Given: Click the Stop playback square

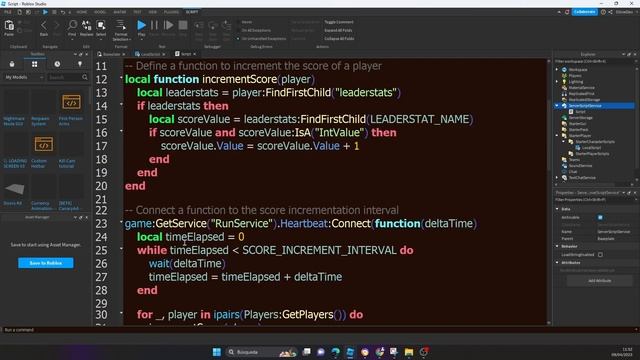Looking at the screenshot, I should click(183, 25).
